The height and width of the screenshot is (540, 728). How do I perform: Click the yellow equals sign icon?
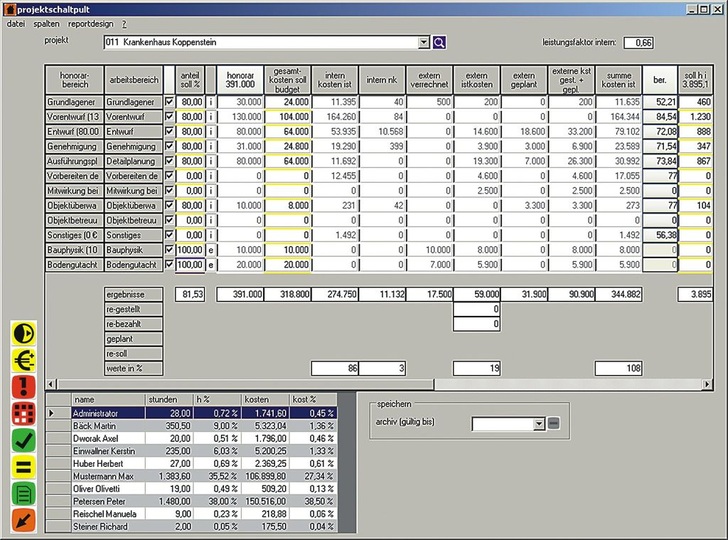coord(22,467)
